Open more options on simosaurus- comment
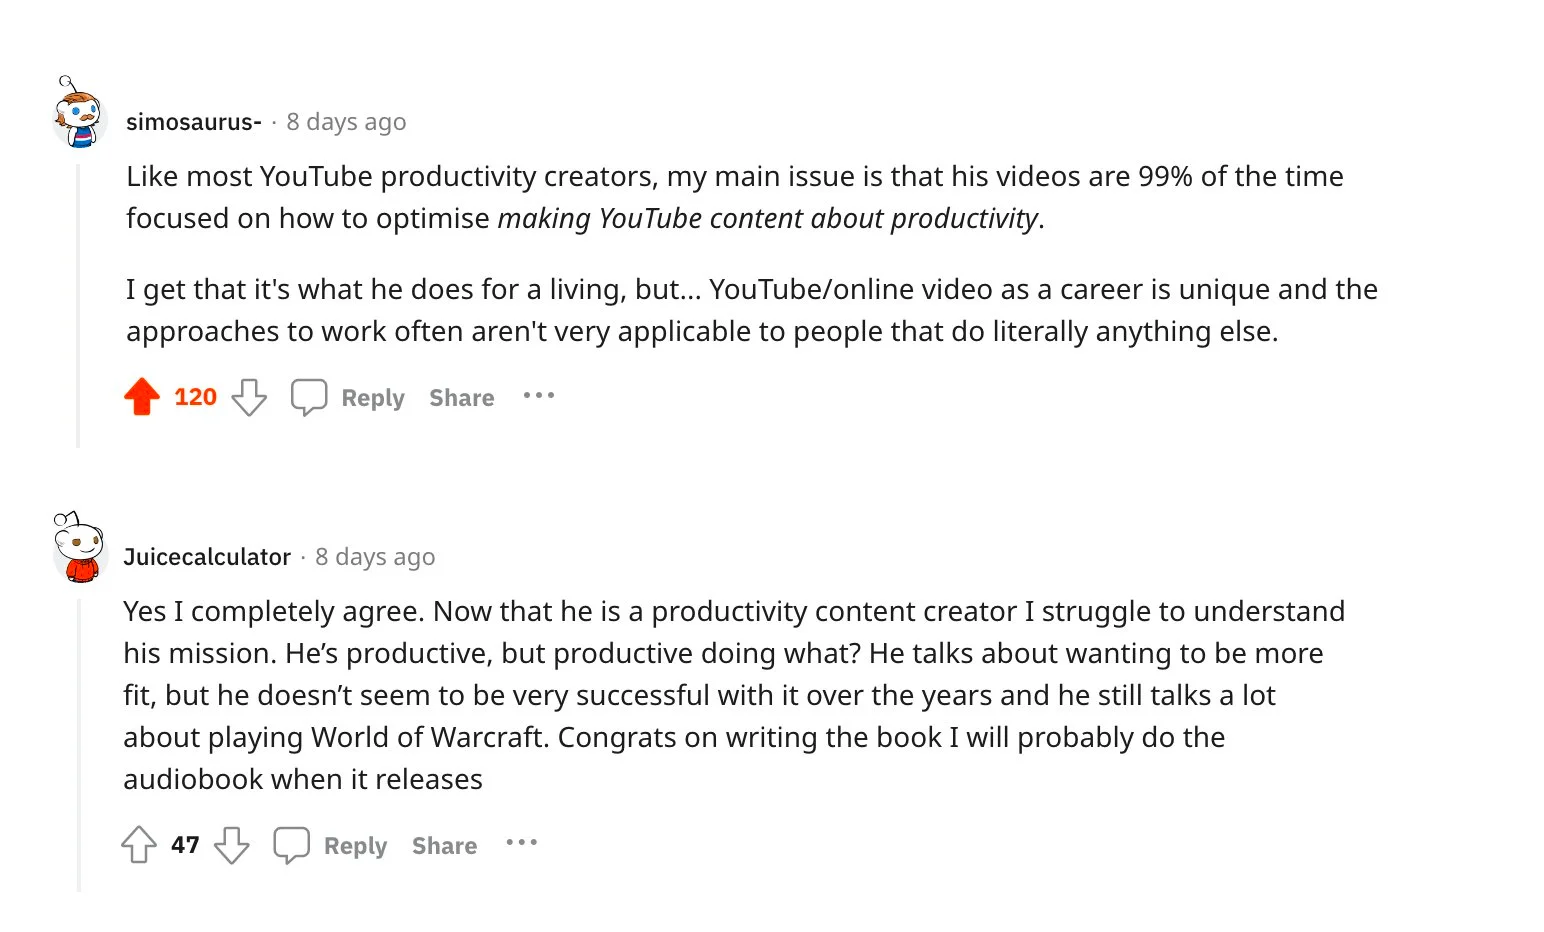 point(539,396)
